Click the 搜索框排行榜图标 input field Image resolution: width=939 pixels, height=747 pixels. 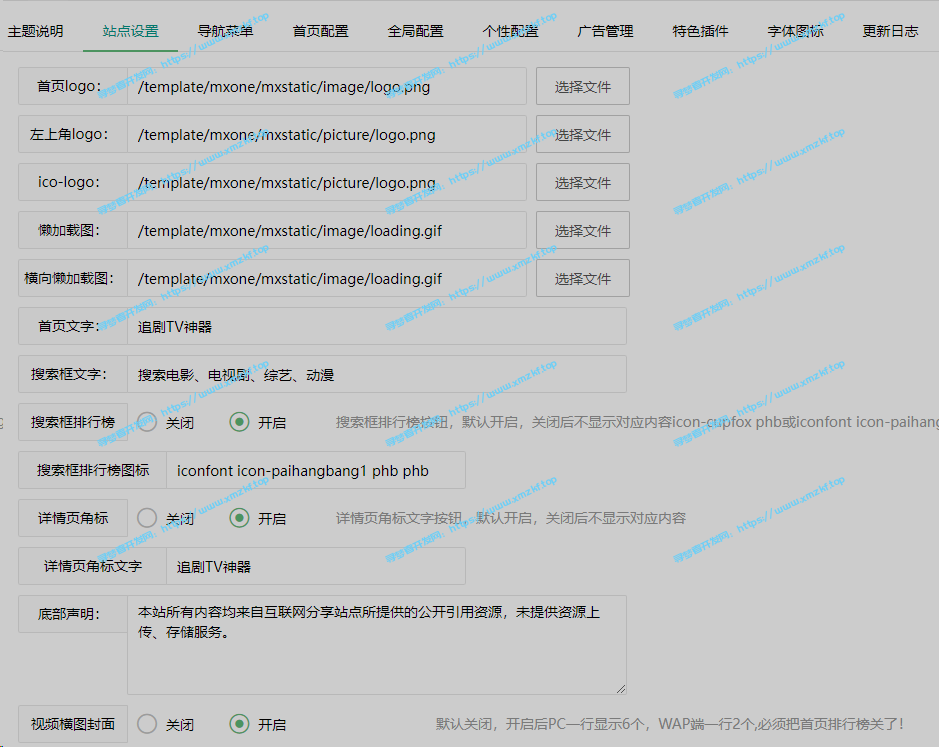[316, 470]
